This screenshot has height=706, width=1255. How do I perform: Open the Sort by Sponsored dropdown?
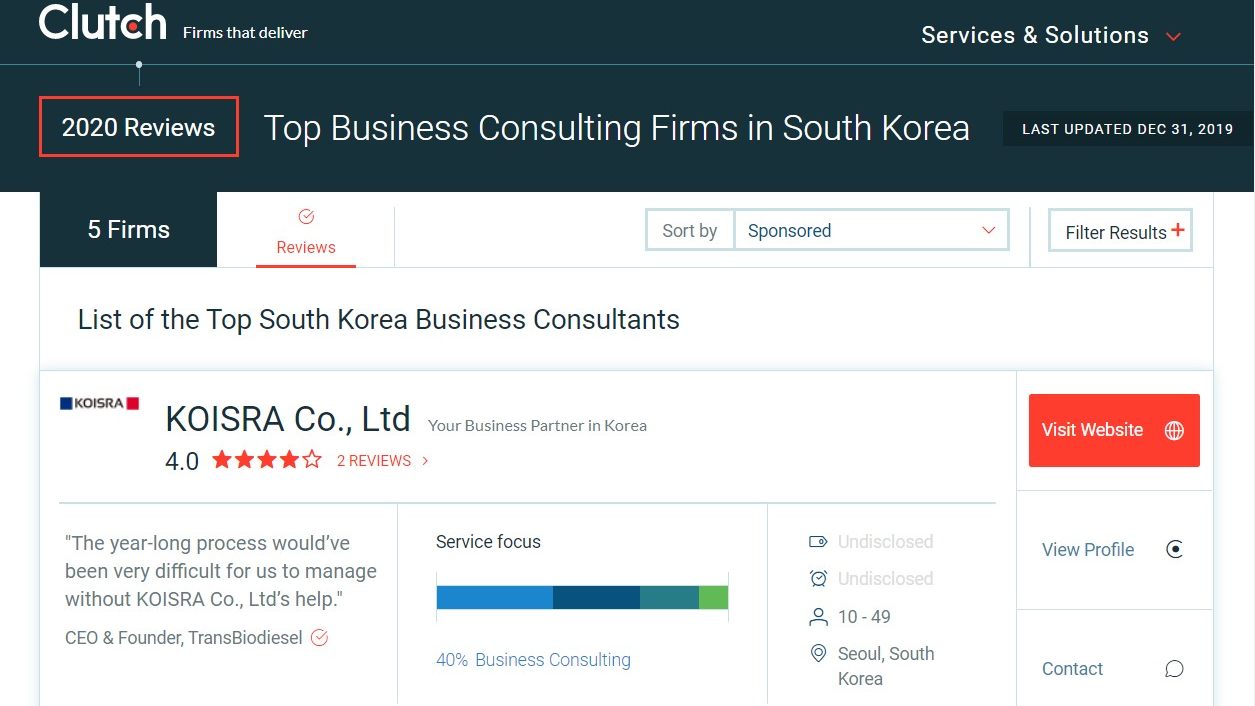pos(870,230)
